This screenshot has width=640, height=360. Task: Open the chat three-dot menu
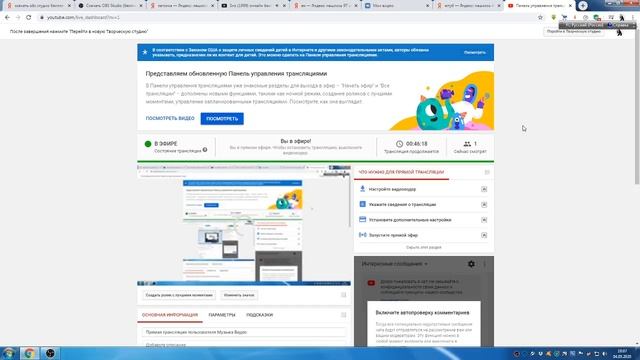(x=485, y=264)
